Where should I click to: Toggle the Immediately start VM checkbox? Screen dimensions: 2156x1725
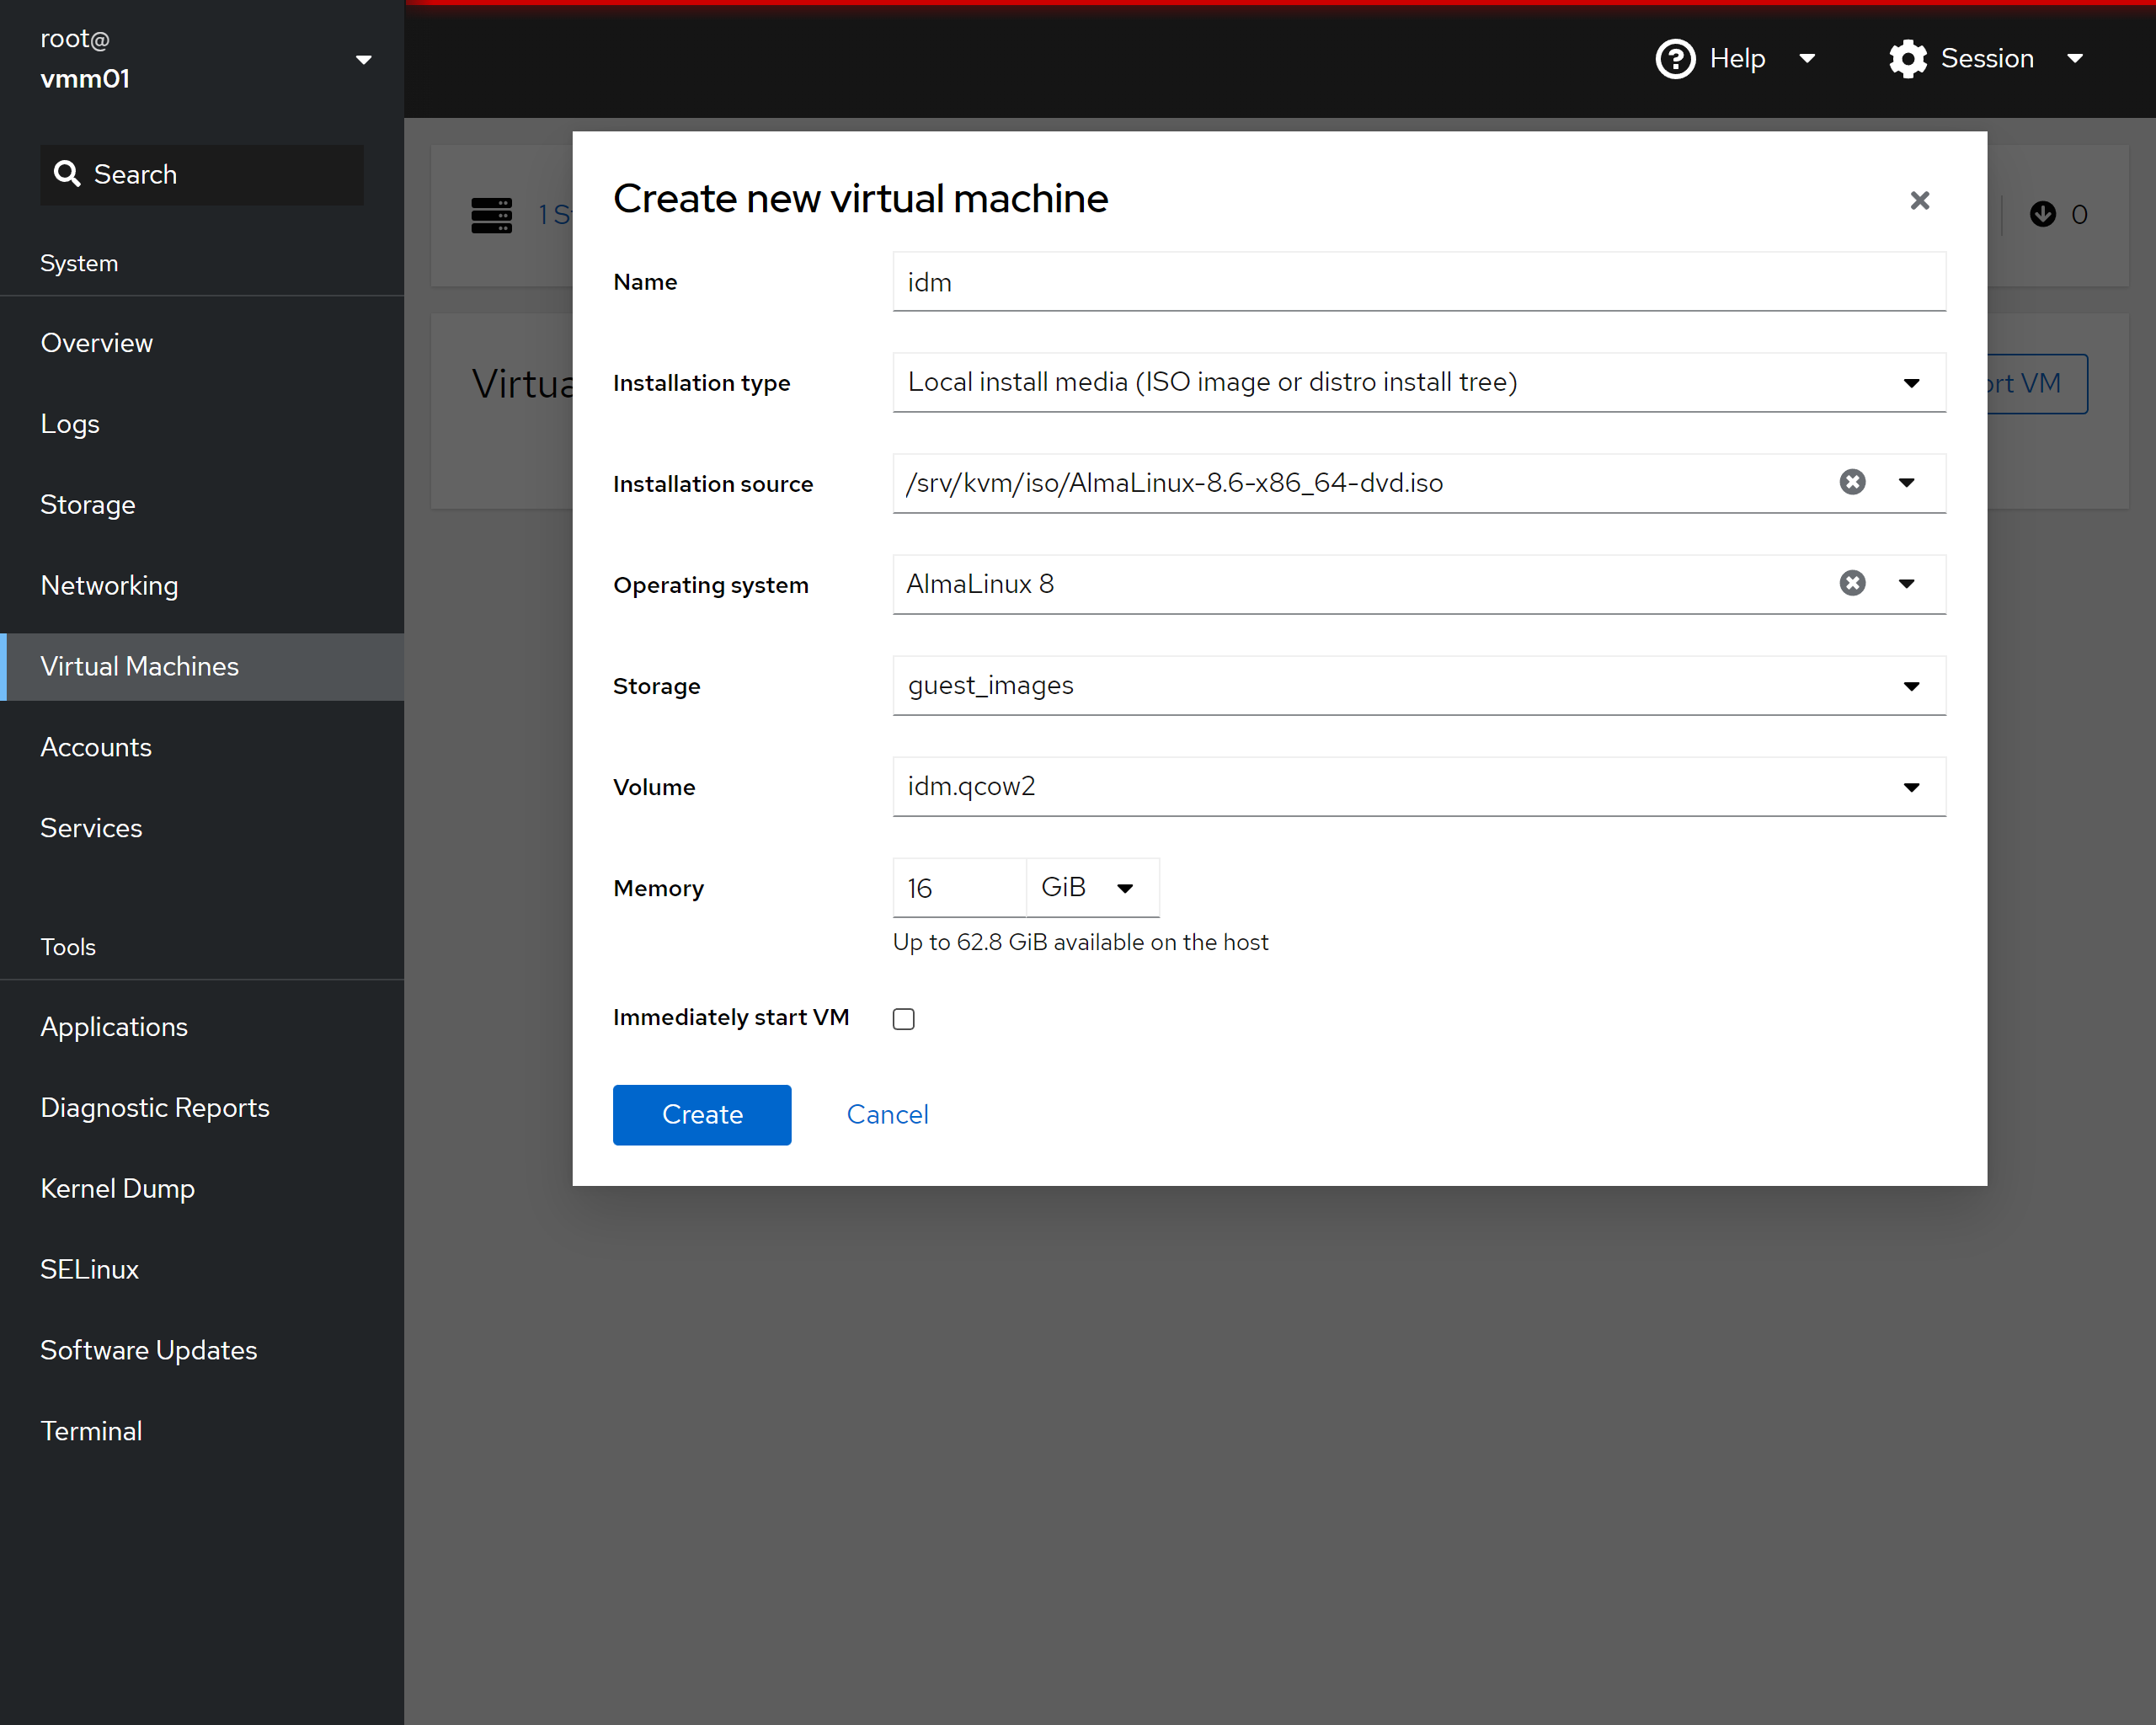(x=903, y=1017)
